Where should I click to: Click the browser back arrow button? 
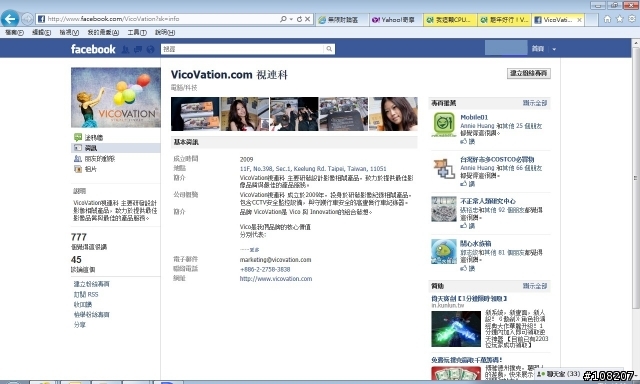click(x=10, y=18)
